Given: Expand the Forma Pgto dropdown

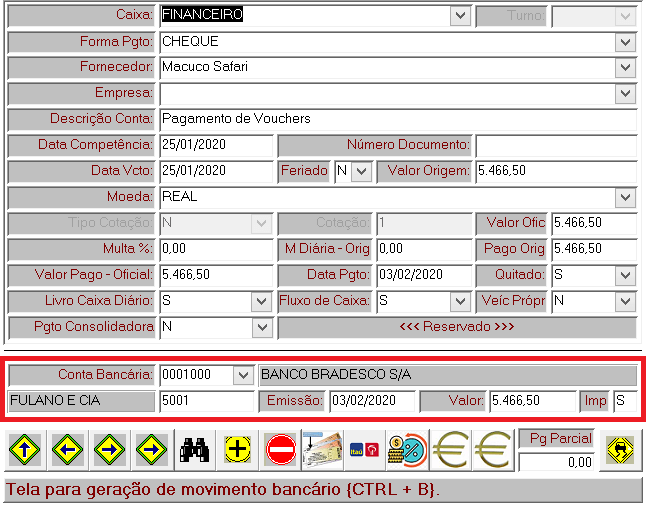Looking at the screenshot, I should (626, 42).
